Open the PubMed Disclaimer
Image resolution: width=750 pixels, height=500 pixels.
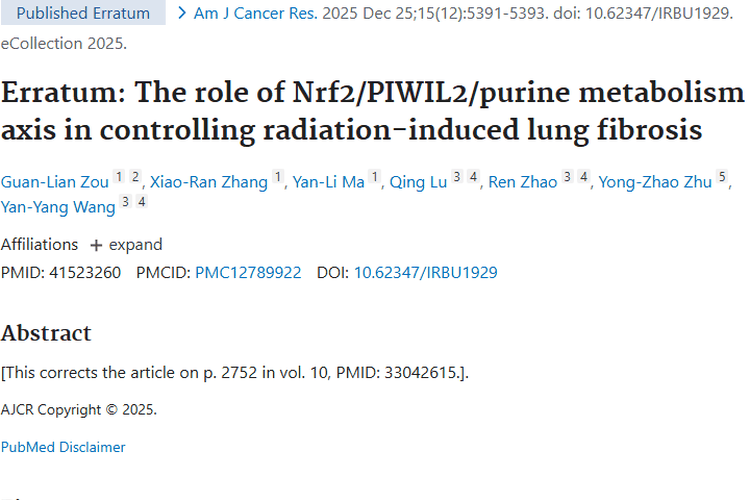[63, 447]
